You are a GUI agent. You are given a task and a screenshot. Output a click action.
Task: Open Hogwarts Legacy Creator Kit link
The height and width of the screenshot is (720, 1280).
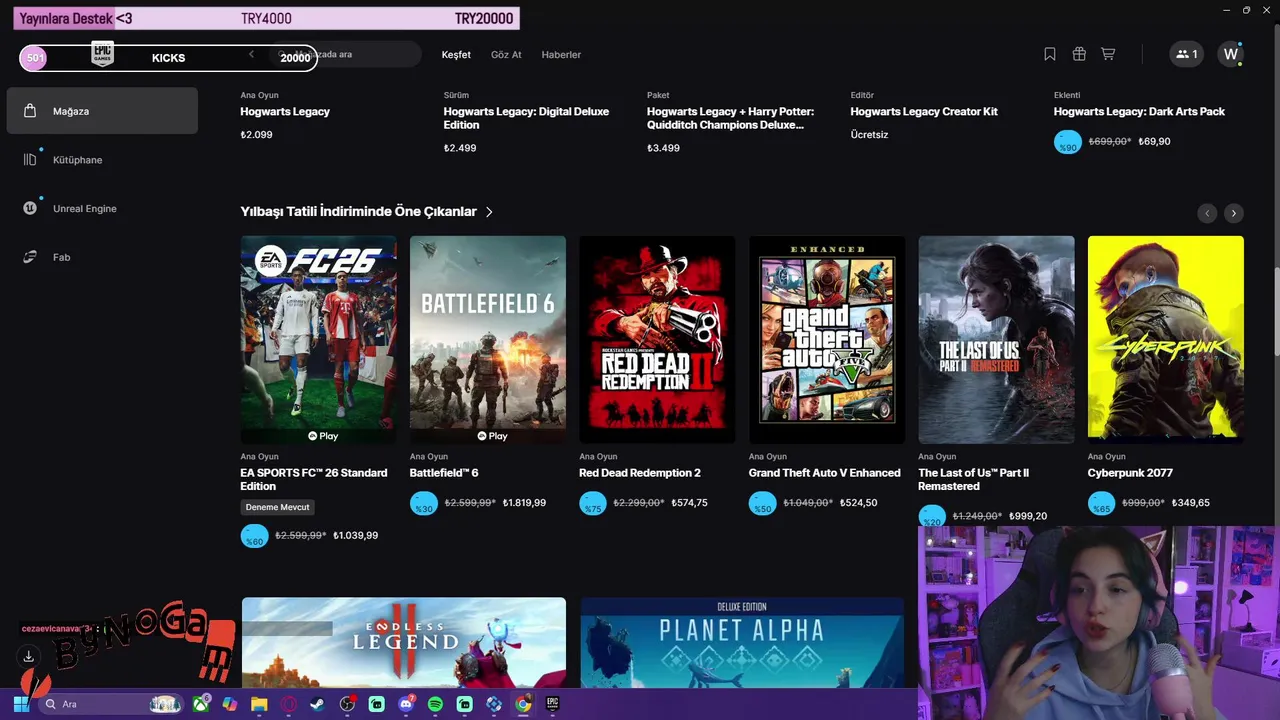click(x=924, y=112)
